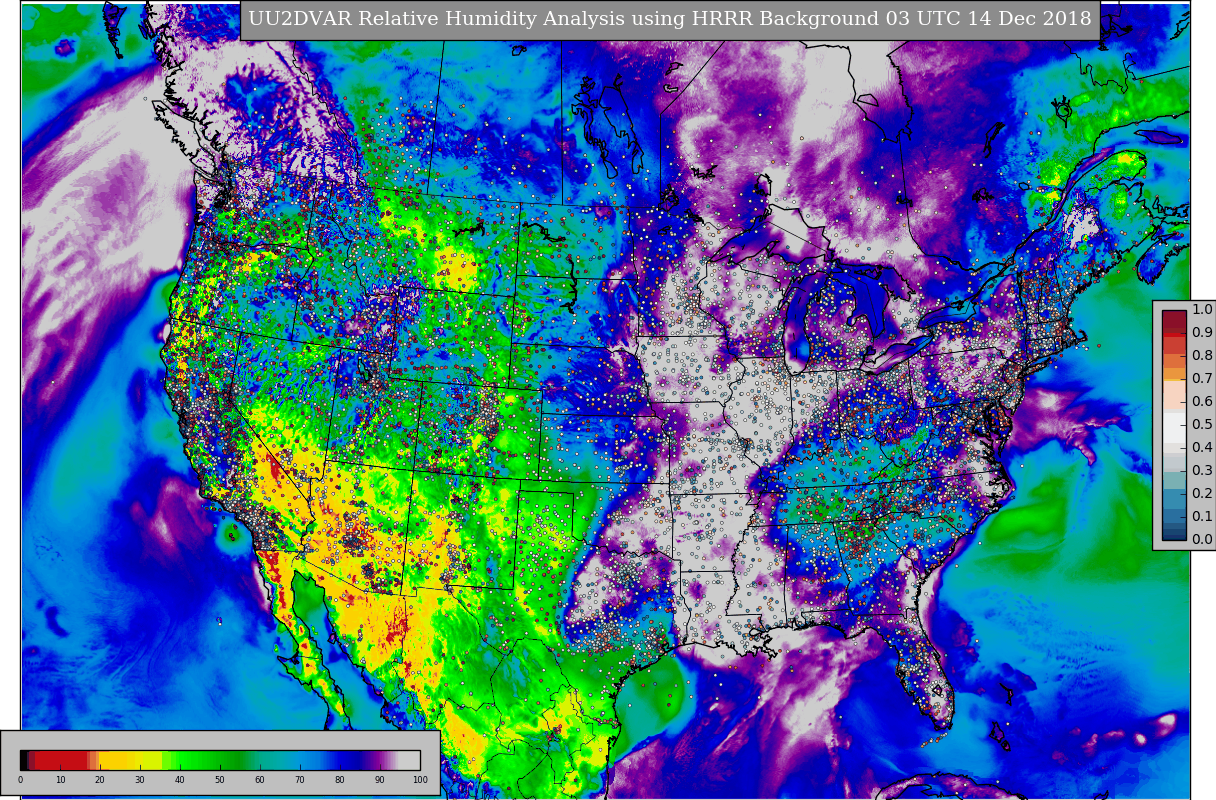
Task: Click the '30' tick label on humidity scale
Action: pyautogui.click(x=140, y=780)
